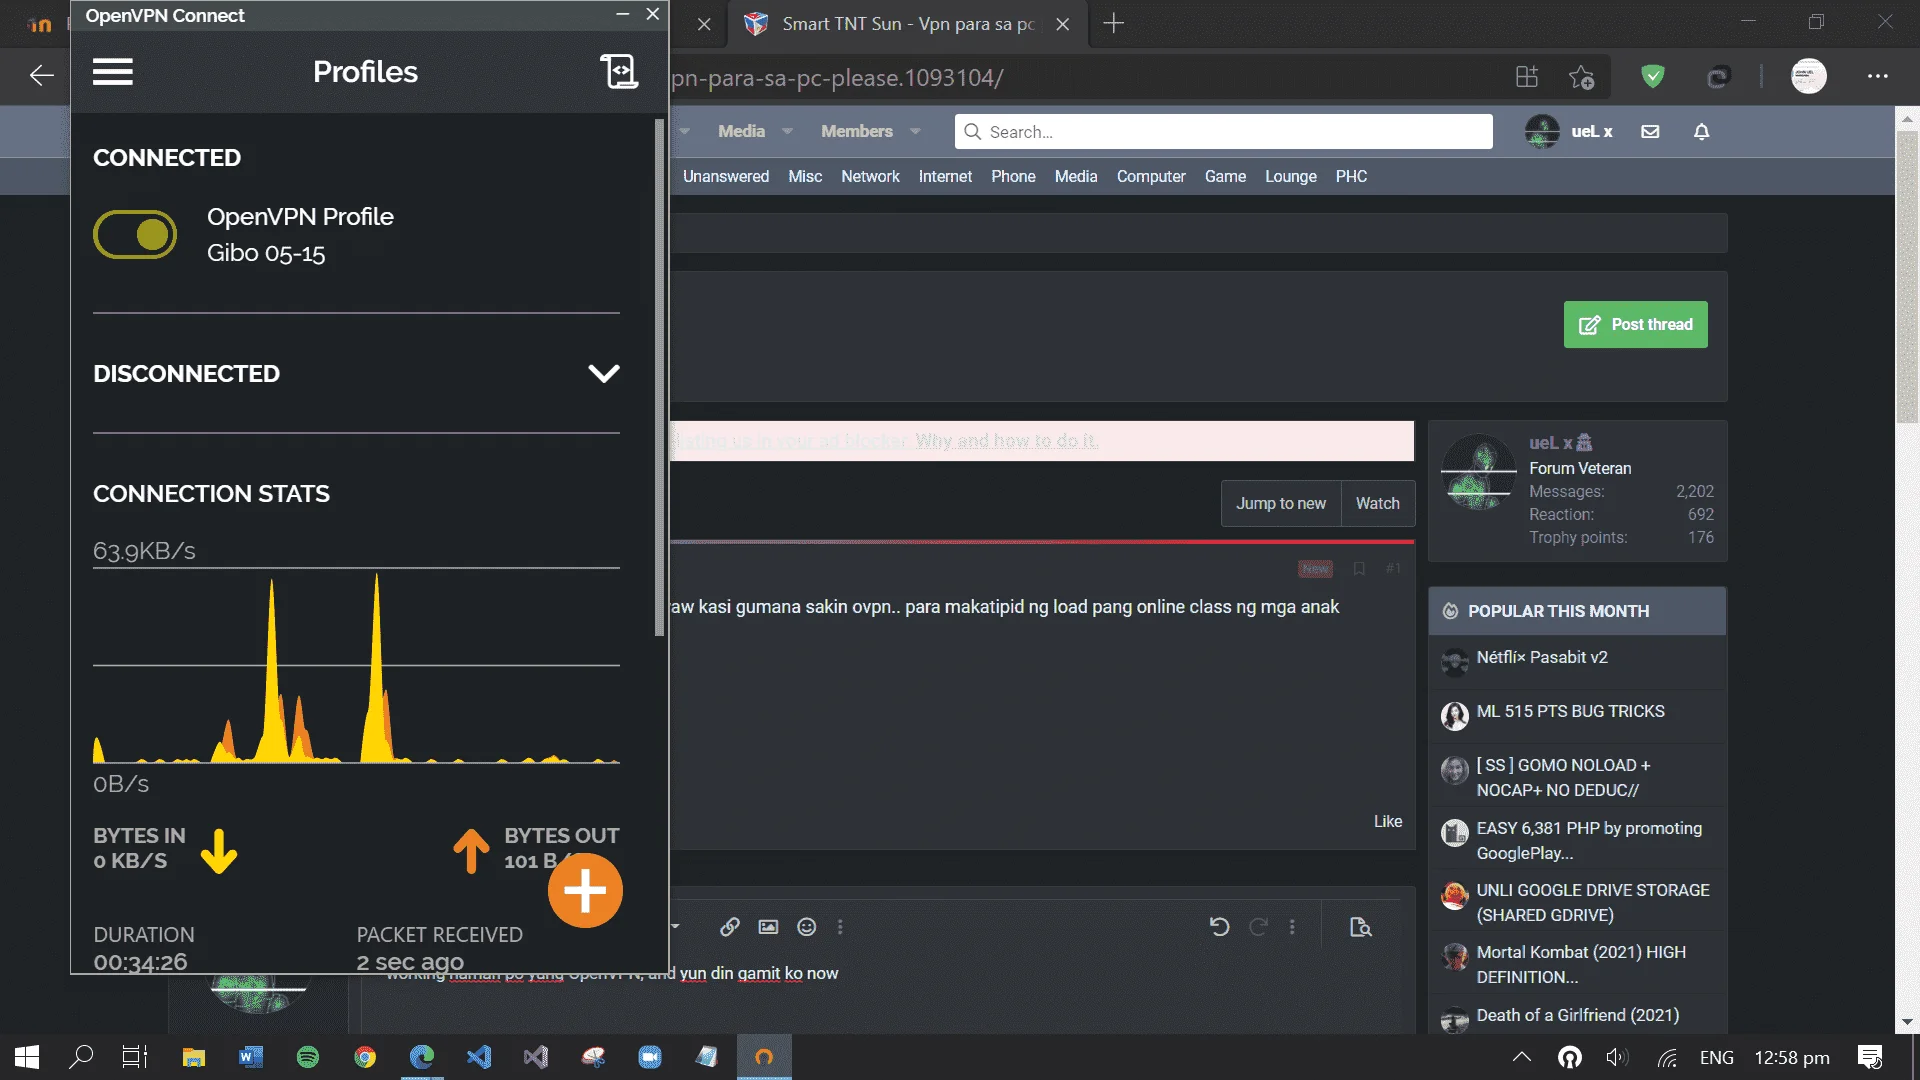1920x1080 pixels.
Task: Go to the Unanswered threads link
Action: click(x=726, y=176)
